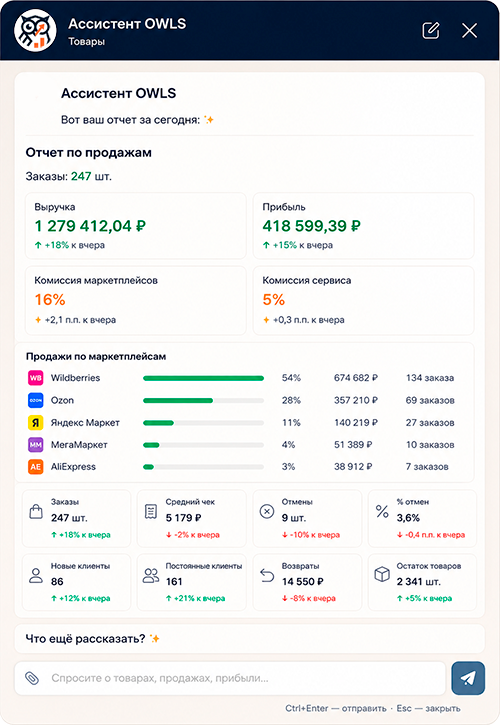Click the 86 new clients value
This screenshot has height=725, width=500.
[57, 582]
